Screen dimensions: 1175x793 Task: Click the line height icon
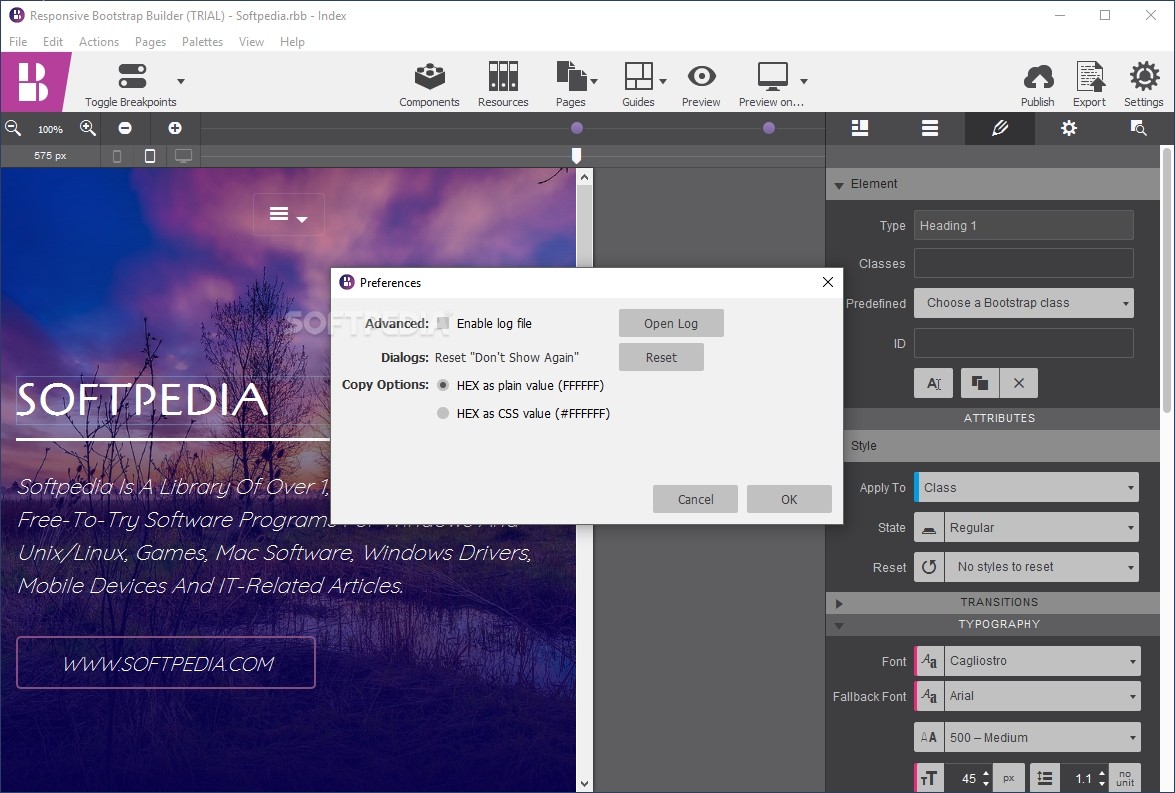pos(1045,778)
